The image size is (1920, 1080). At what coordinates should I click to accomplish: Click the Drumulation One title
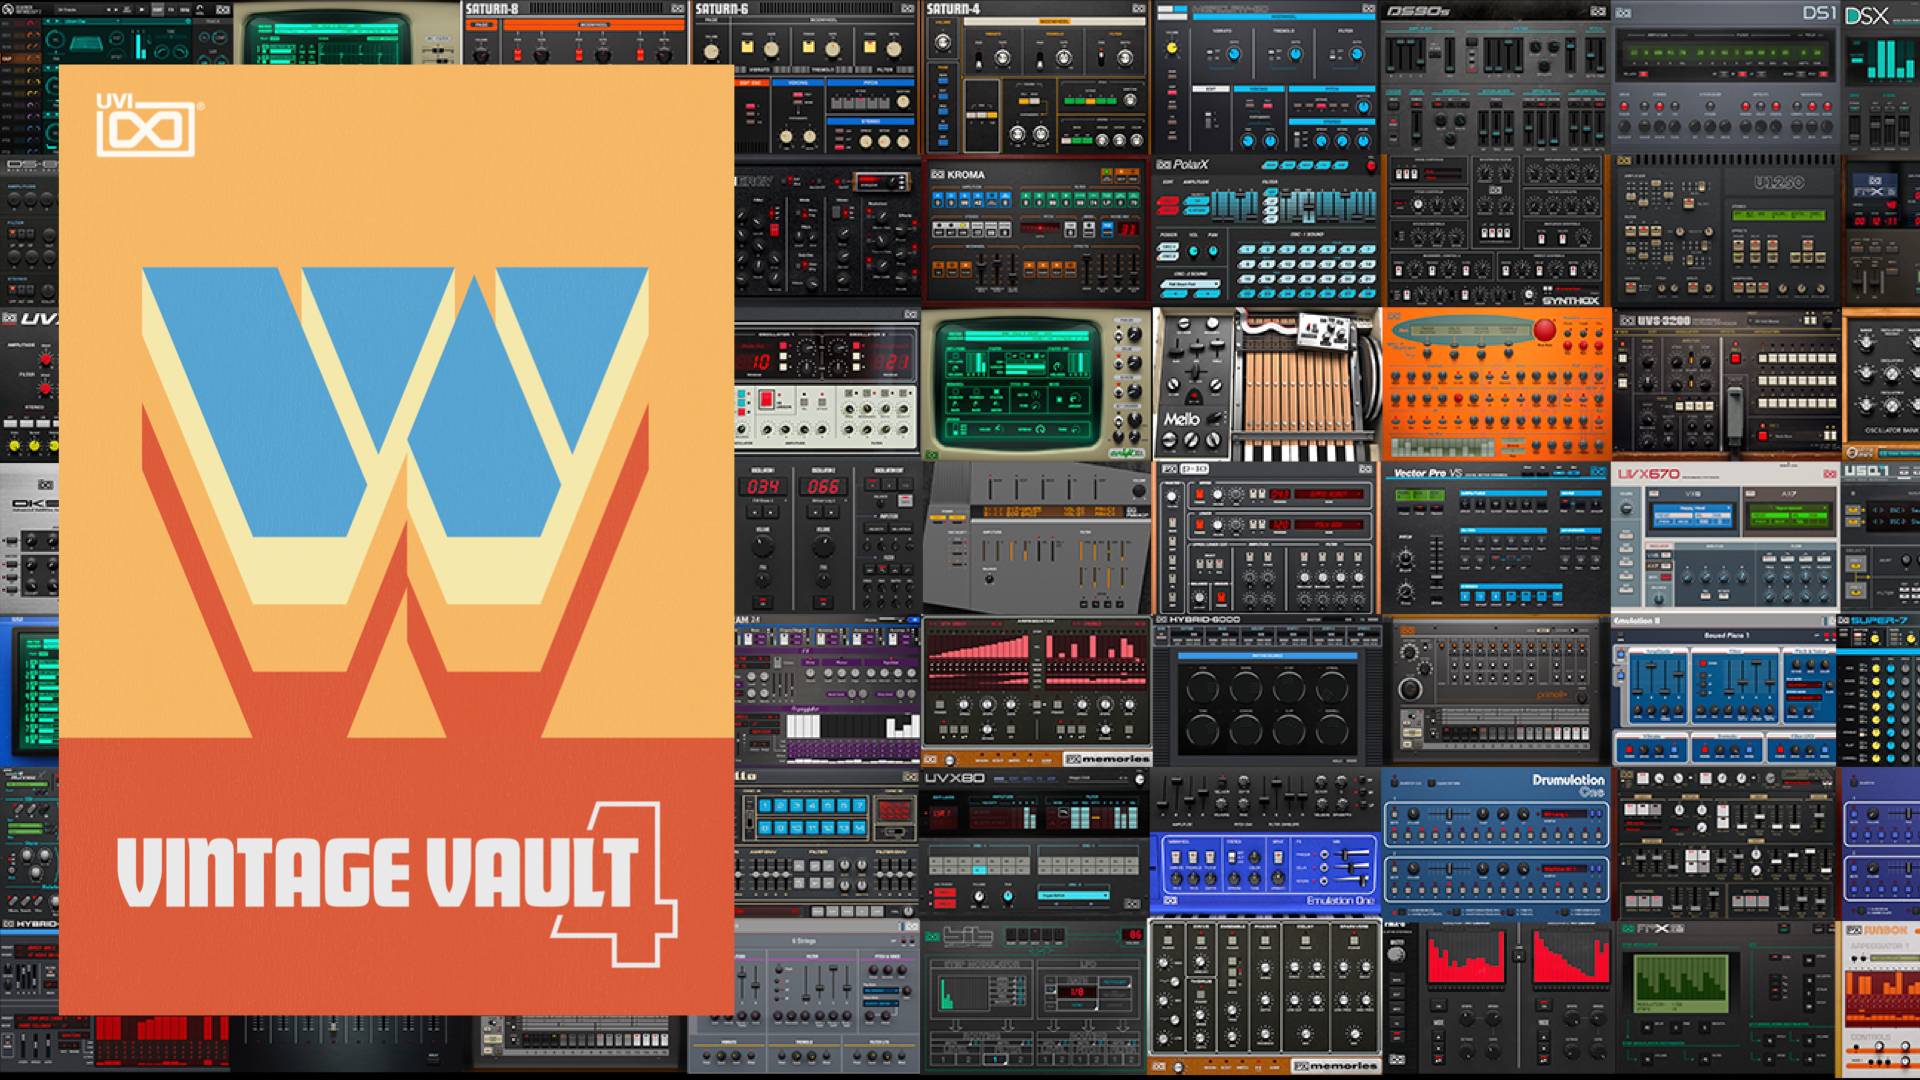(x=1567, y=781)
